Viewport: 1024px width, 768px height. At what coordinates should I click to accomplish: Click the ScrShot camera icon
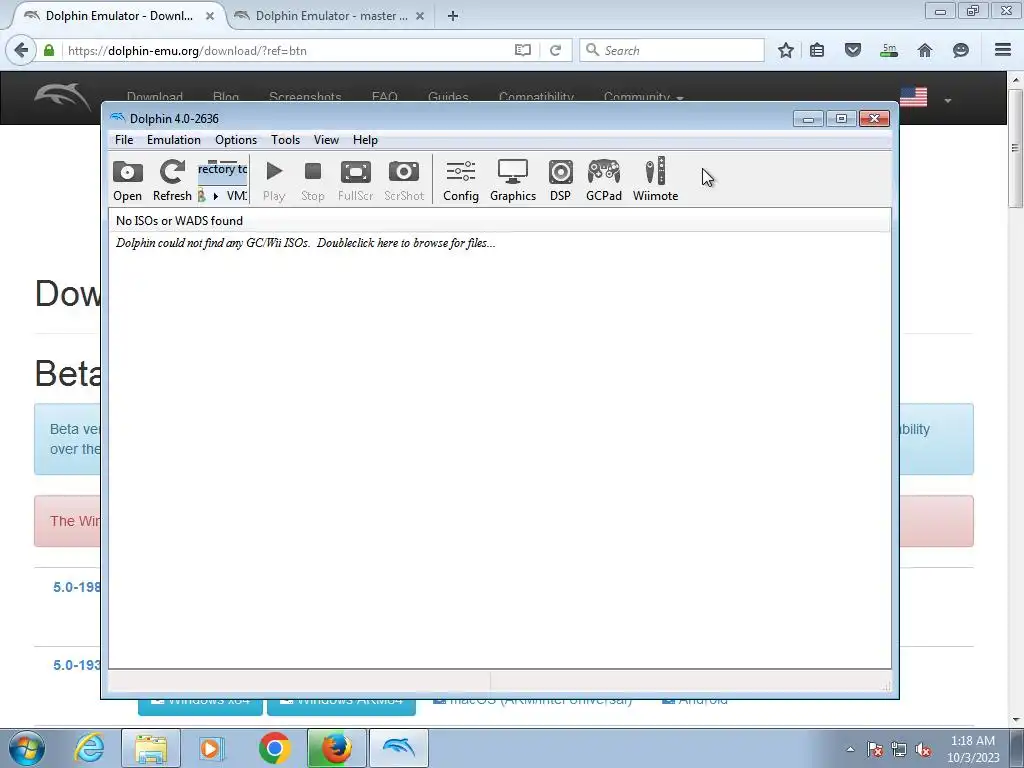[404, 180]
